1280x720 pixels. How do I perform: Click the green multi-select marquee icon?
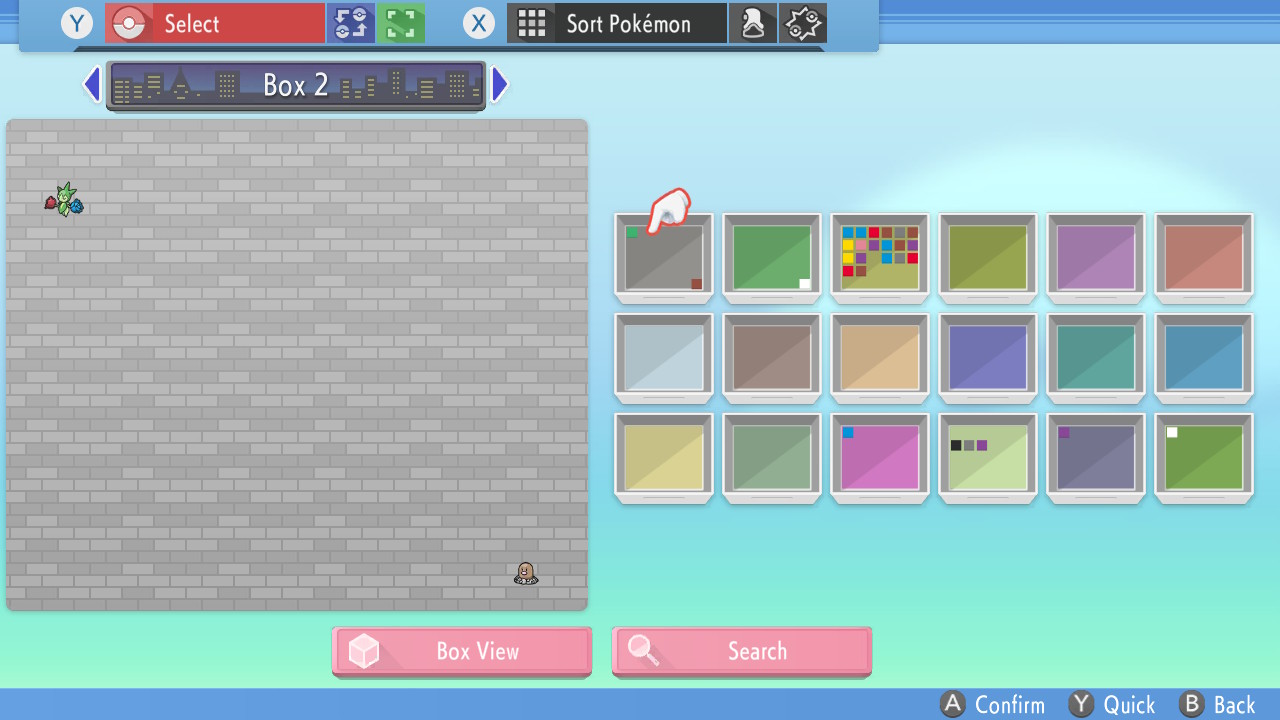click(401, 23)
